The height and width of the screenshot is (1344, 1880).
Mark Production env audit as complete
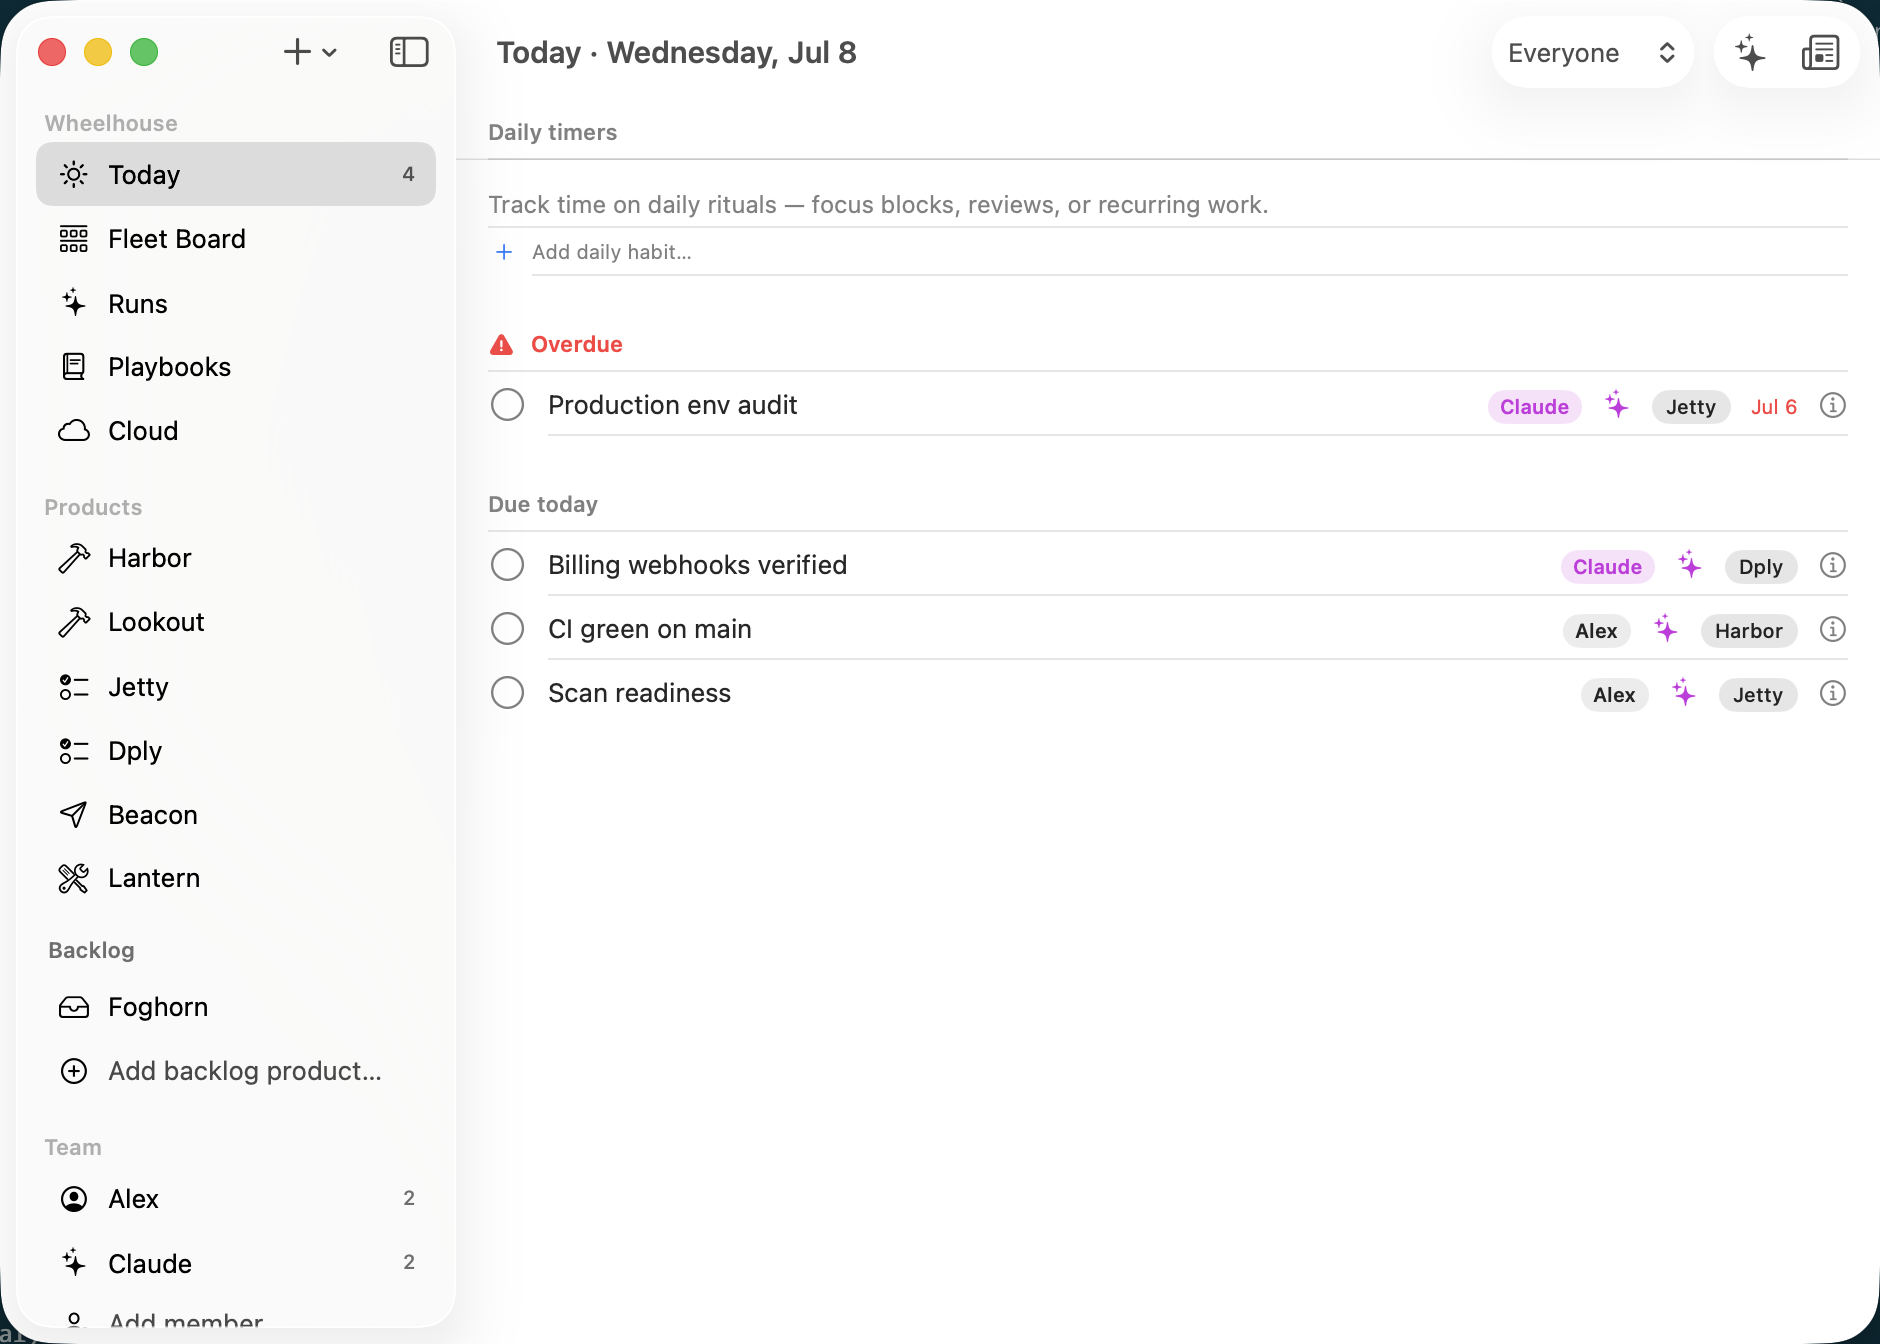[x=508, y=405]
